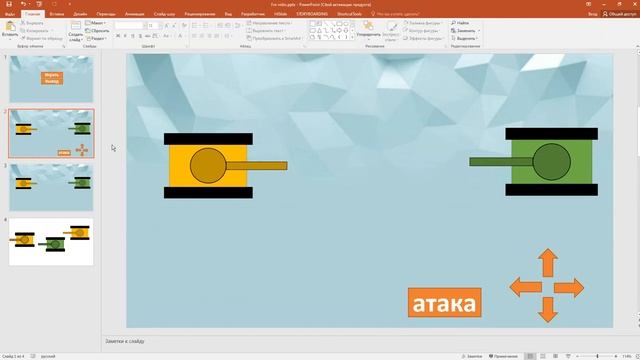Viewport: 640px width, 360px height.
Task: Select the green tank's round turret
Action: (x=551, y=162)
